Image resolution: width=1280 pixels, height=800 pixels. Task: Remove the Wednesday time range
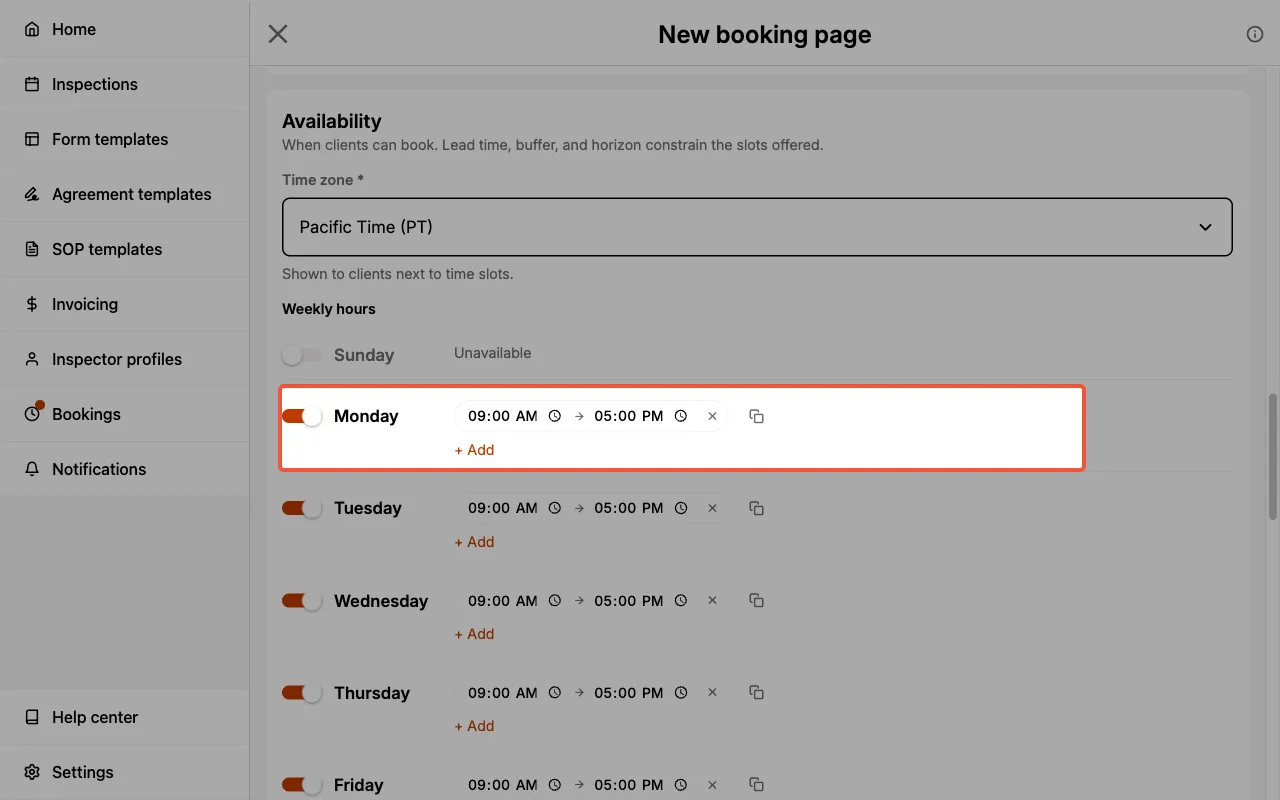[712, 601]
